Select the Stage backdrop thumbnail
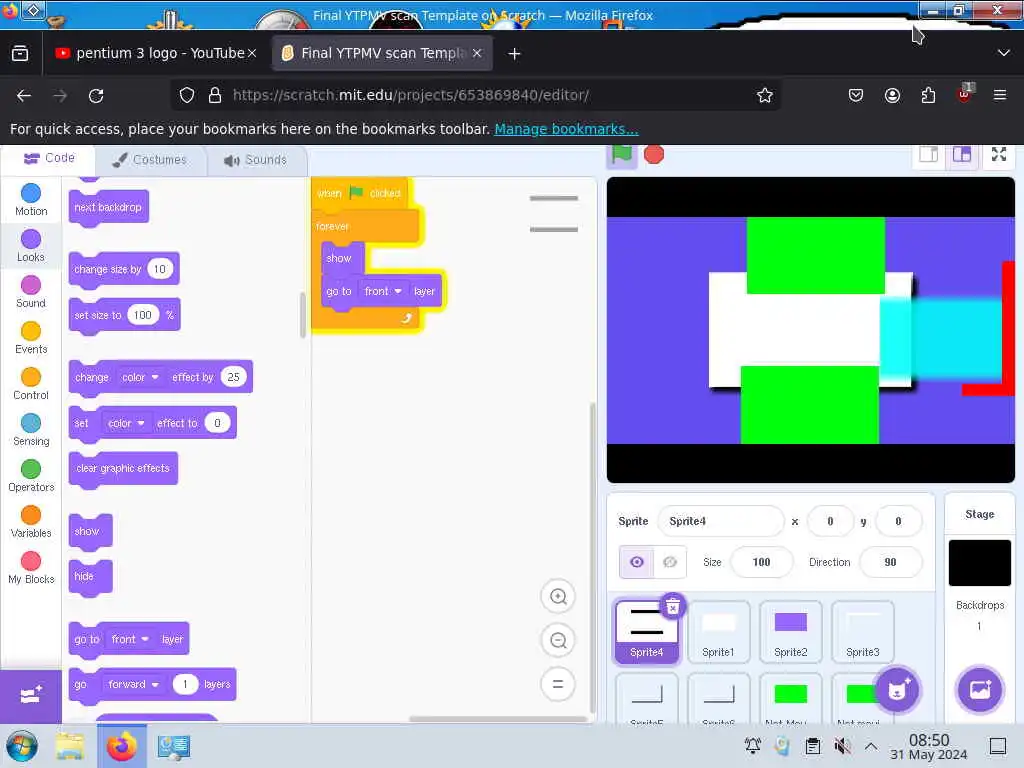 point(980,562)
